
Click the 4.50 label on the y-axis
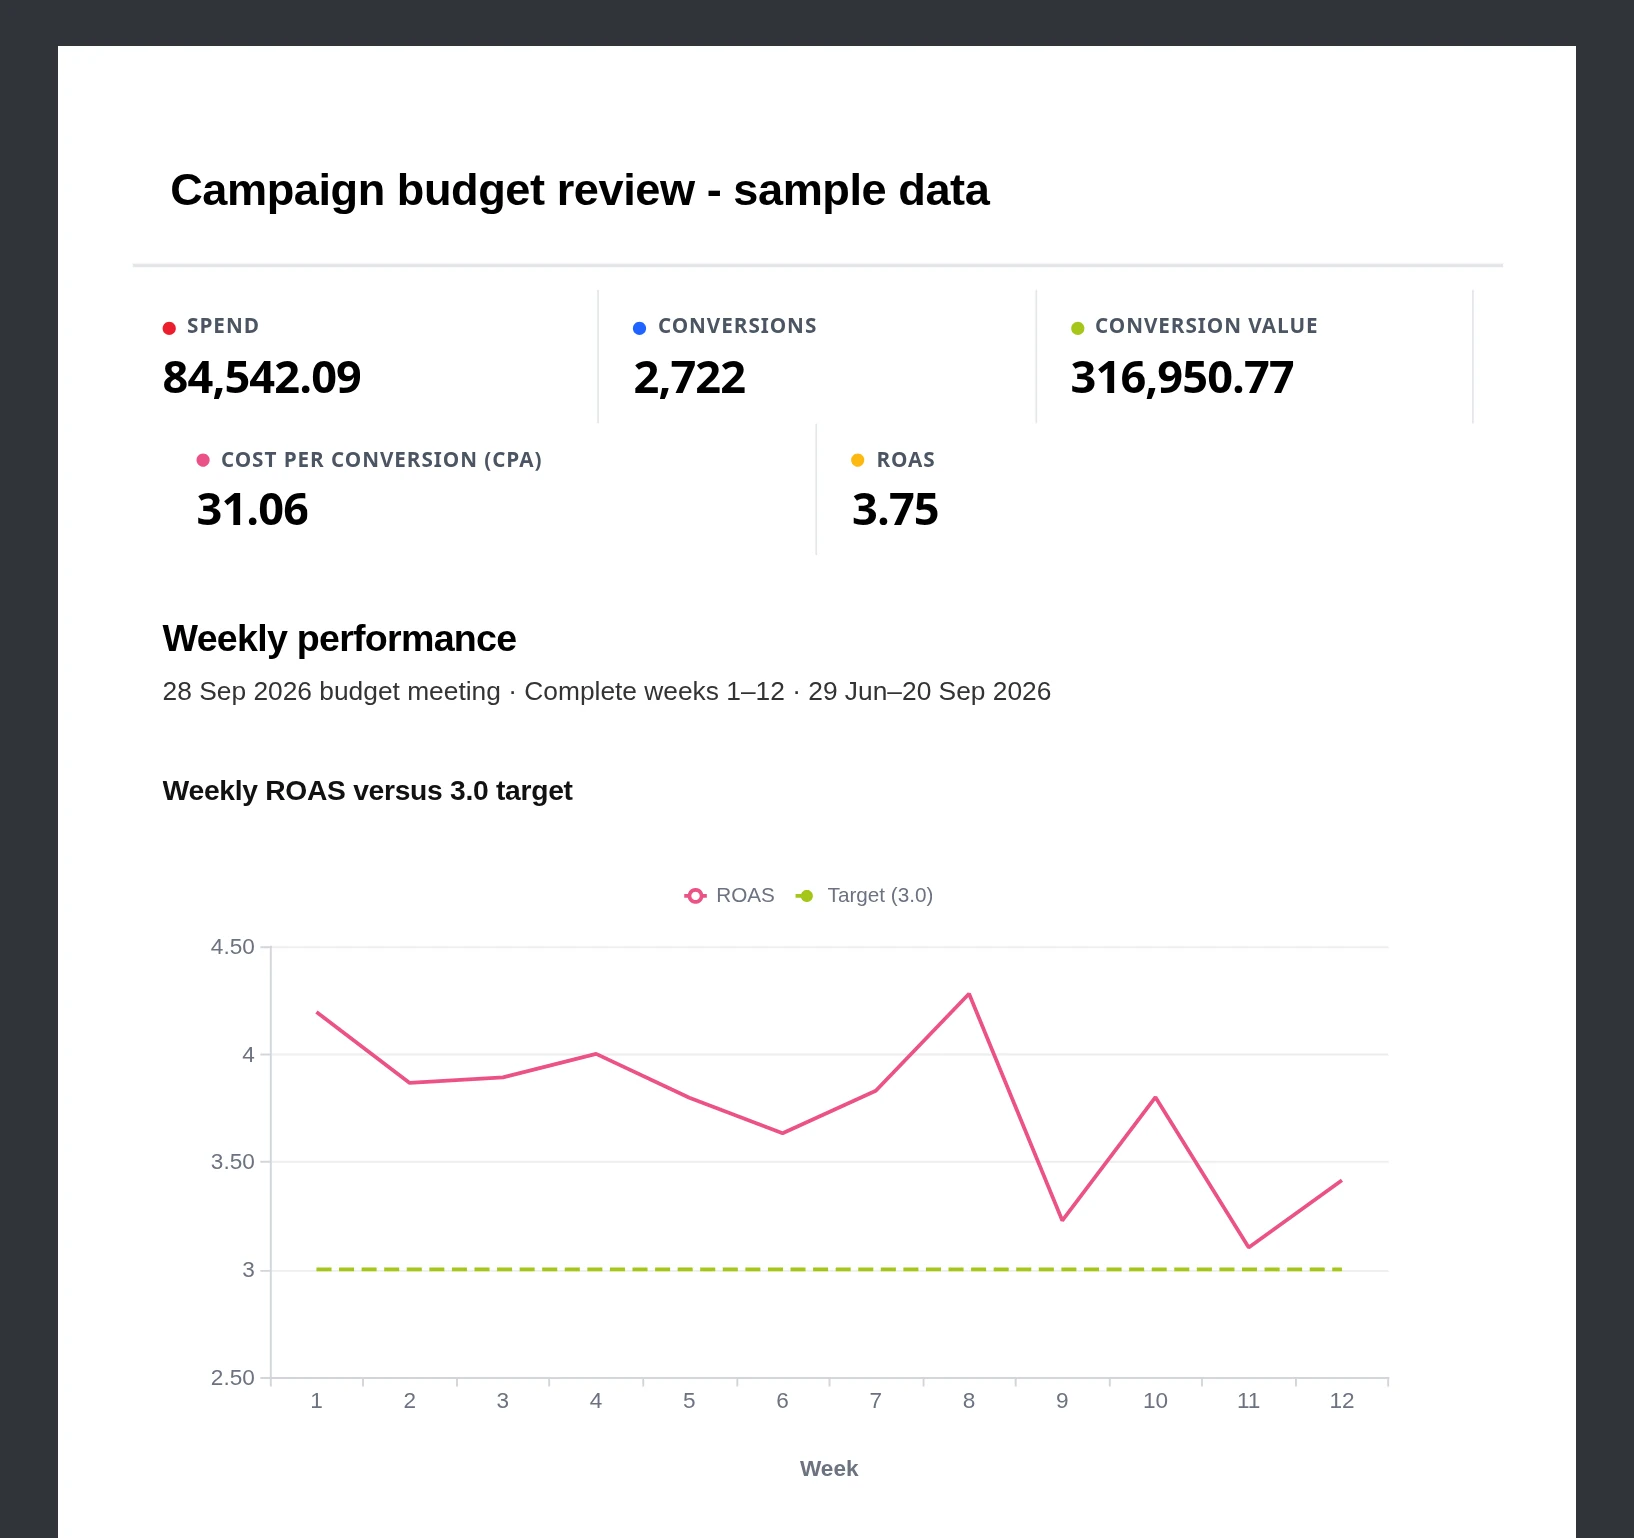click(232, 947)
